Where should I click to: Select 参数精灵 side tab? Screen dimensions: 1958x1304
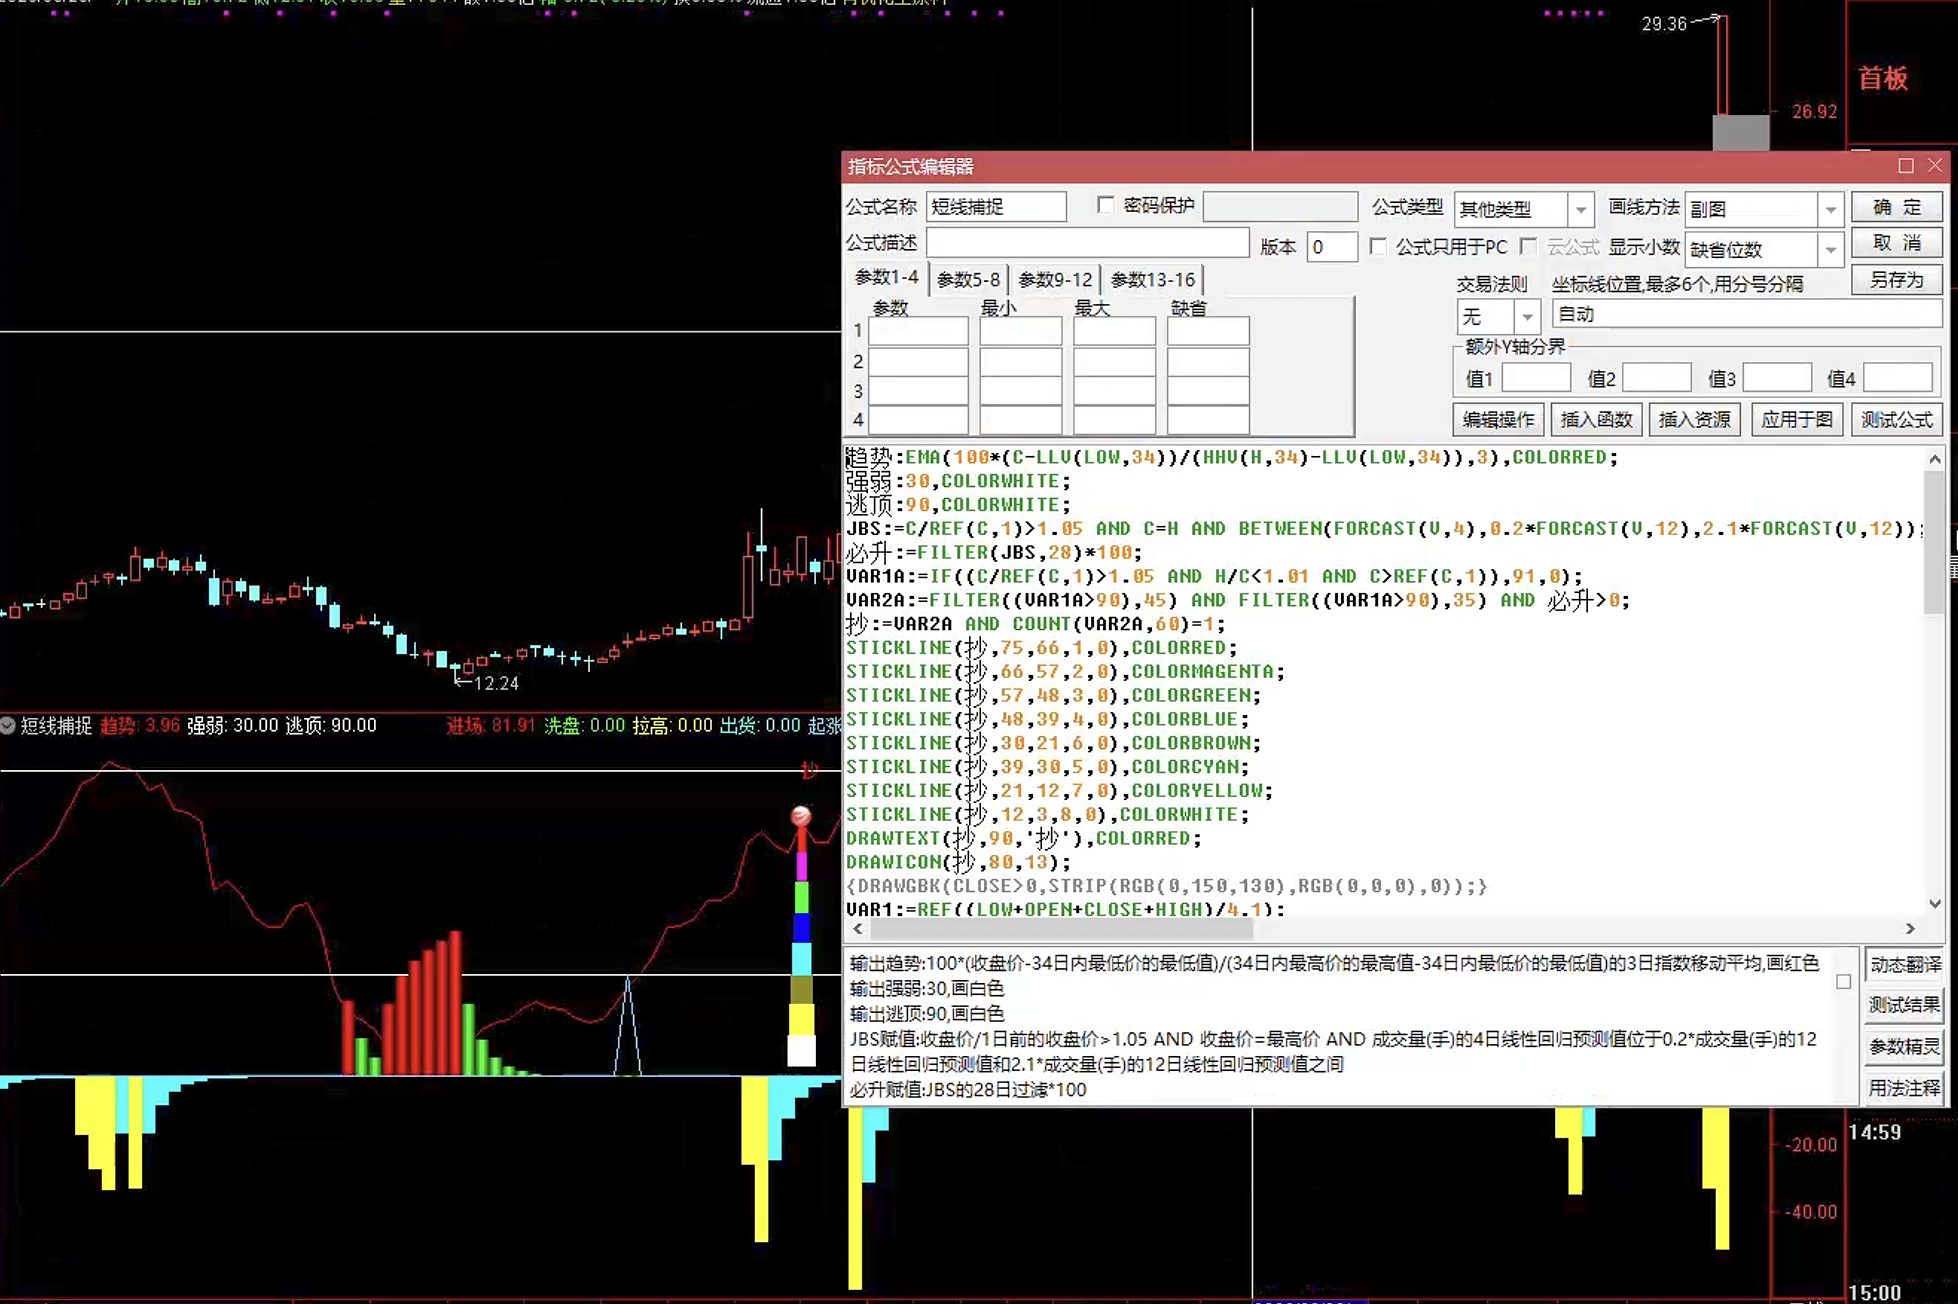[x=1905, y=1047]
